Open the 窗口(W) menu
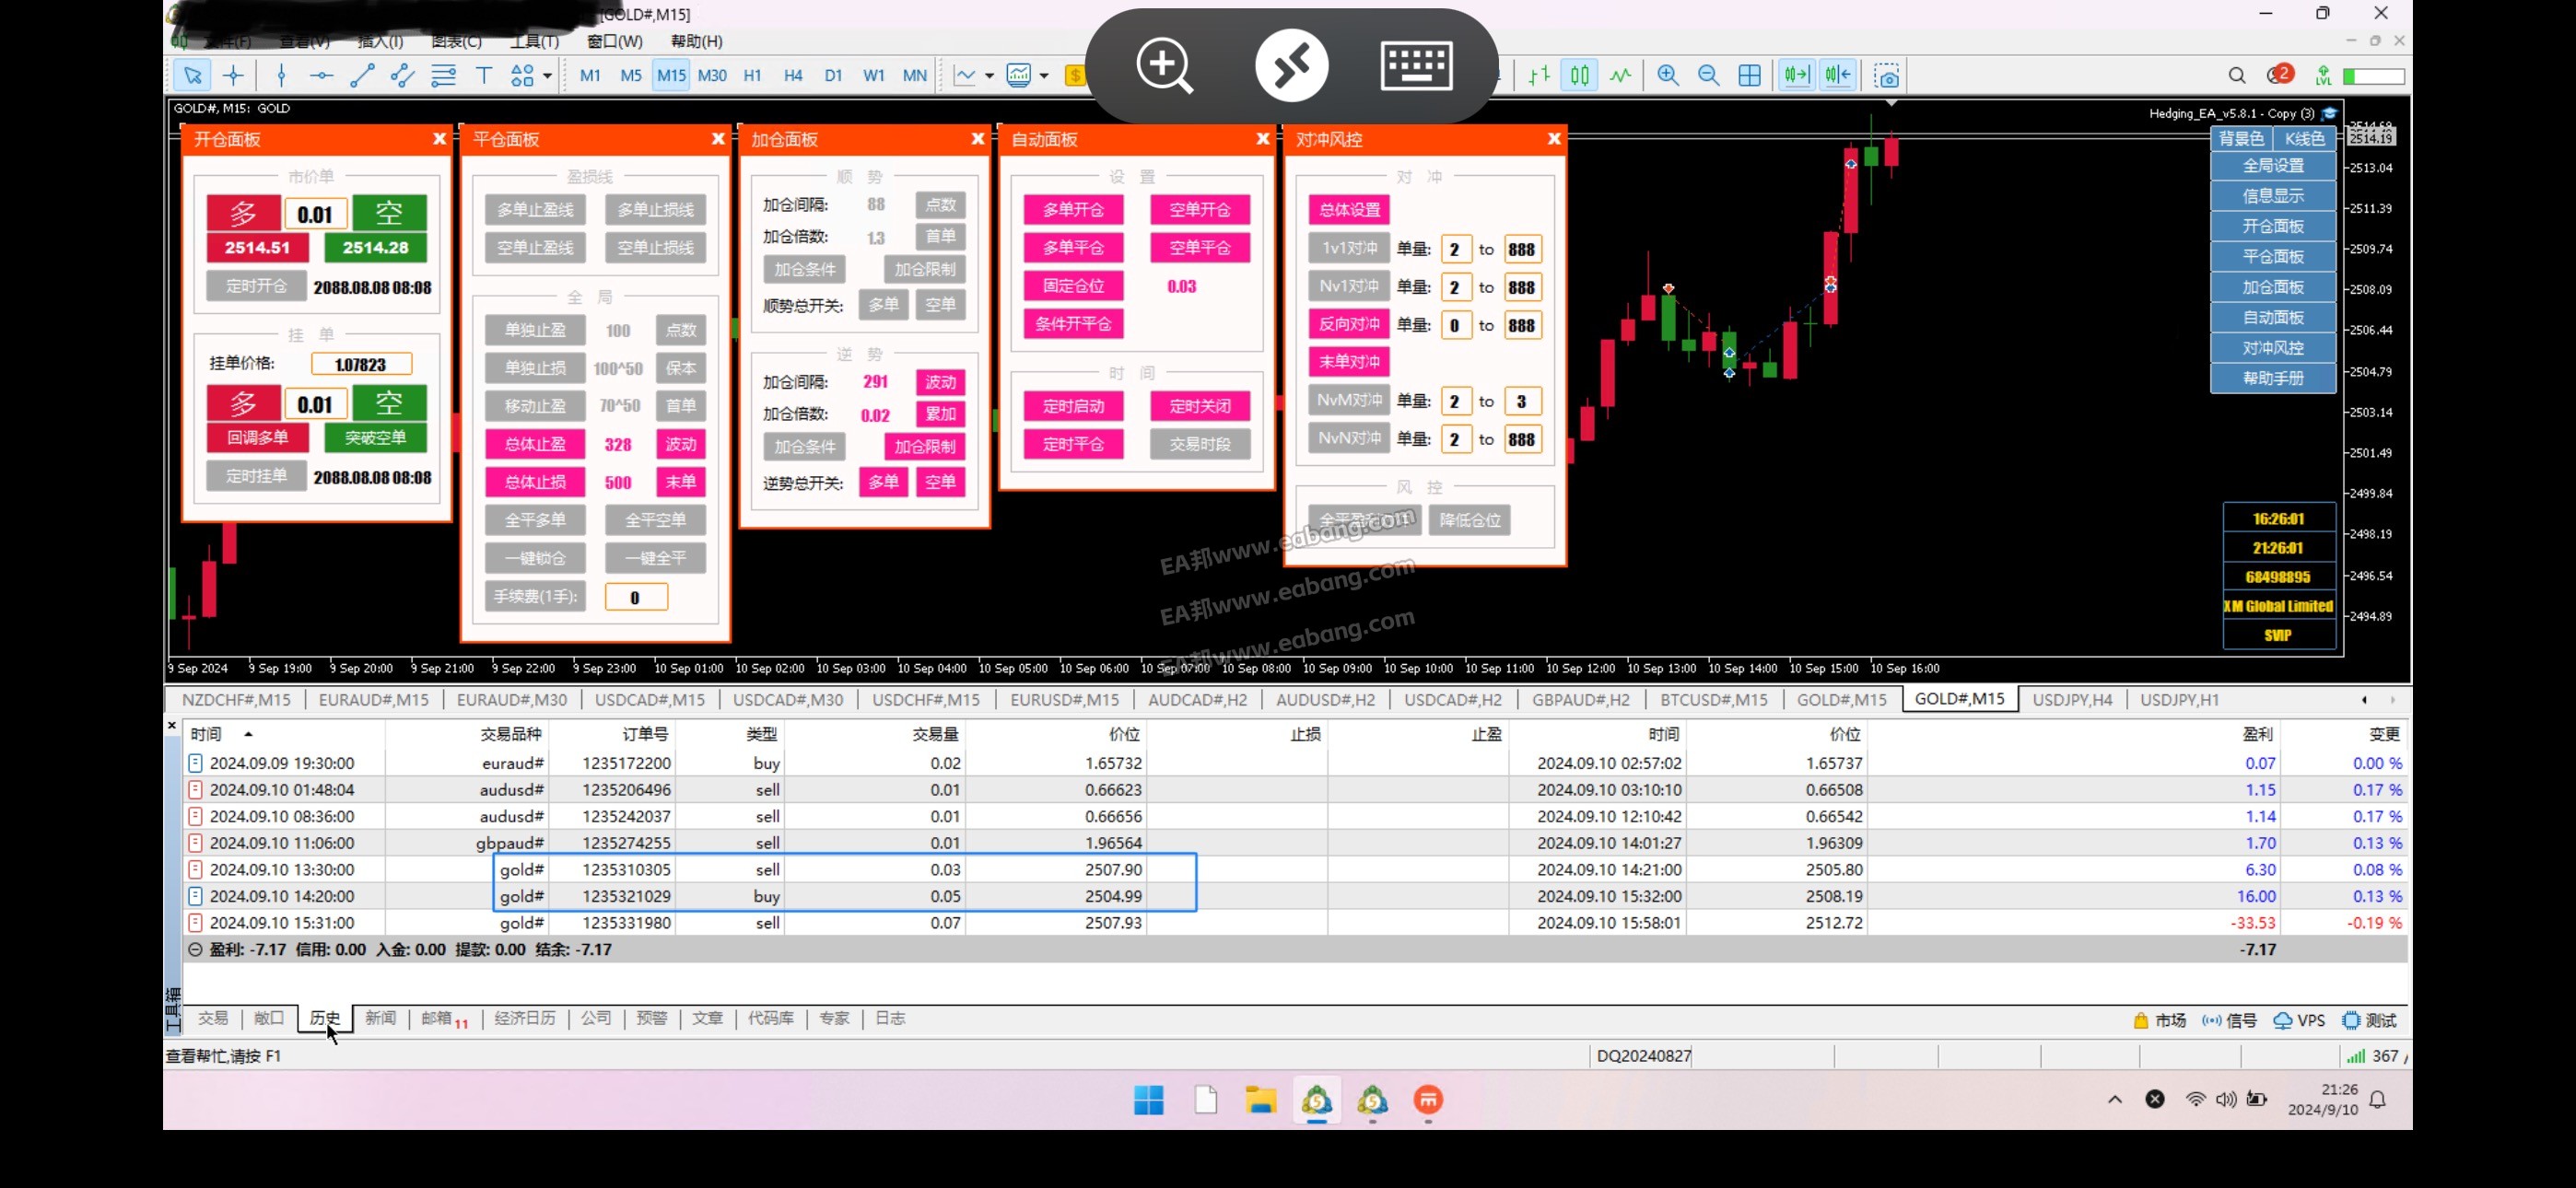This screenshot has height=1188, width=2576. coord(614,41)
